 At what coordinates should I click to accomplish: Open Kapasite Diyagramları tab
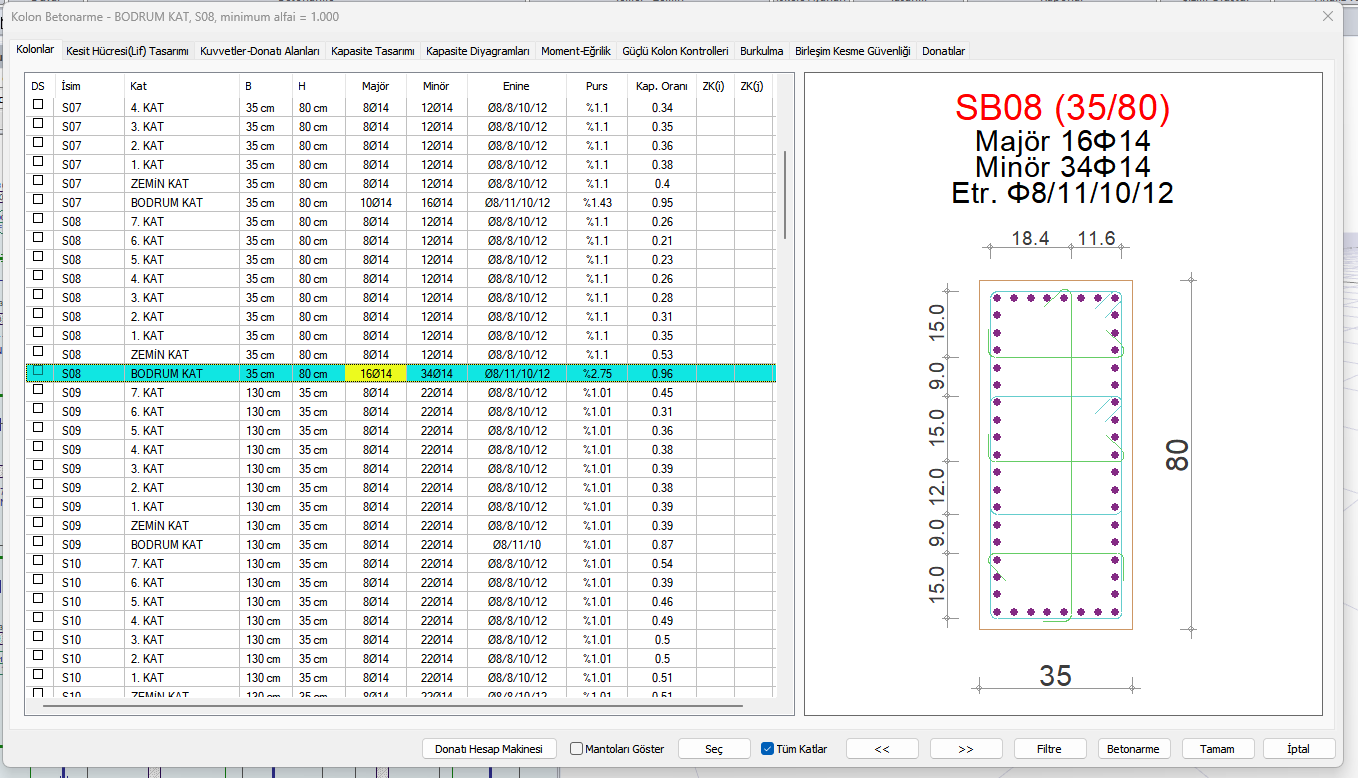(478, 51)
